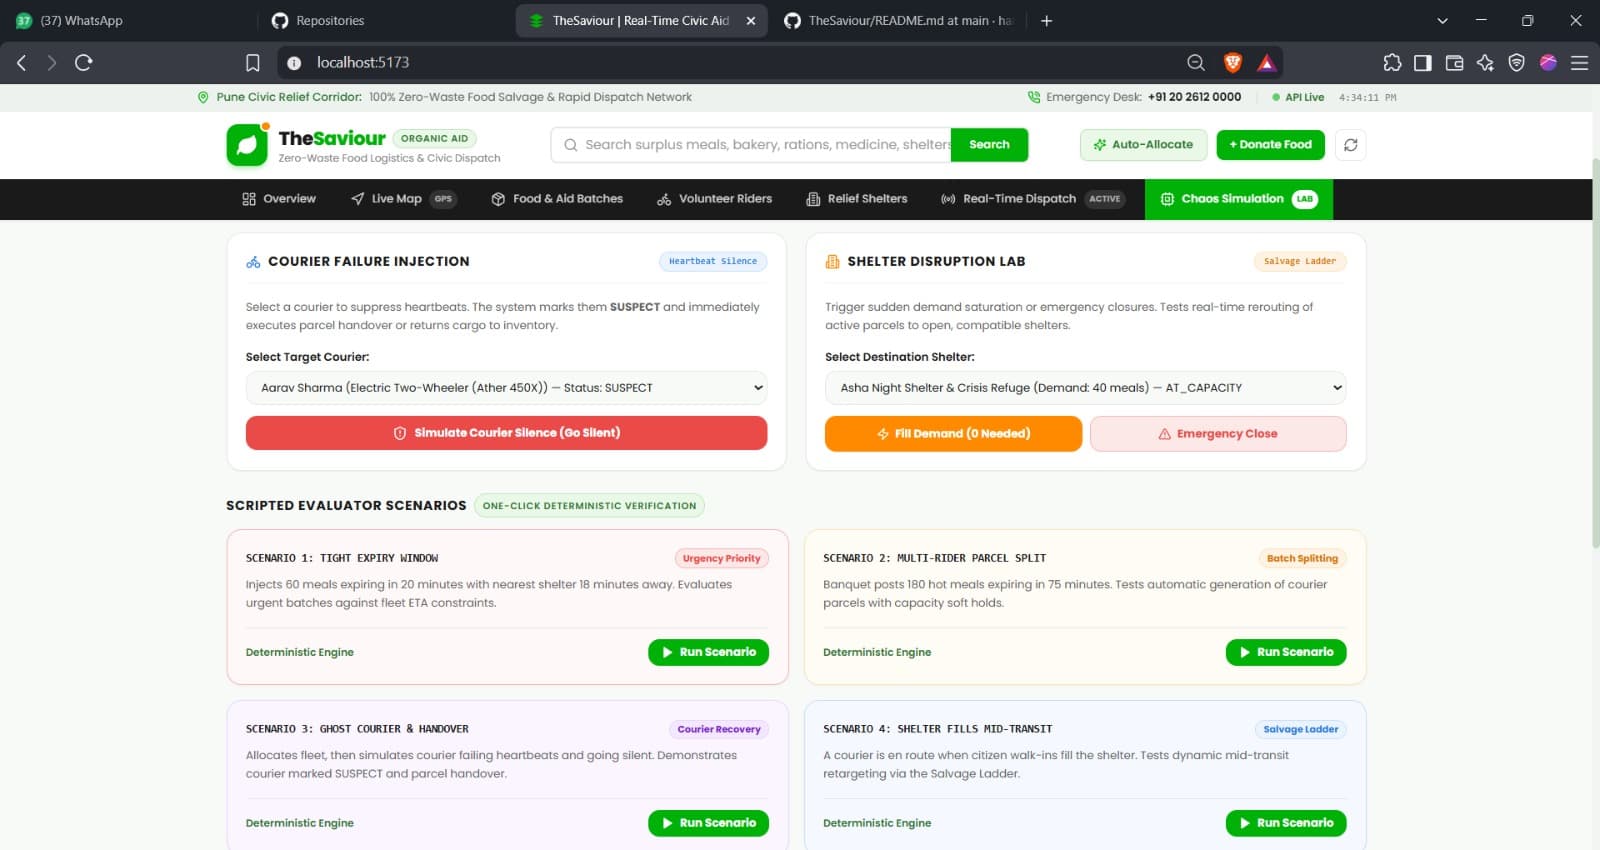Open the Brave VPN shield icon

click(1516, 62)
